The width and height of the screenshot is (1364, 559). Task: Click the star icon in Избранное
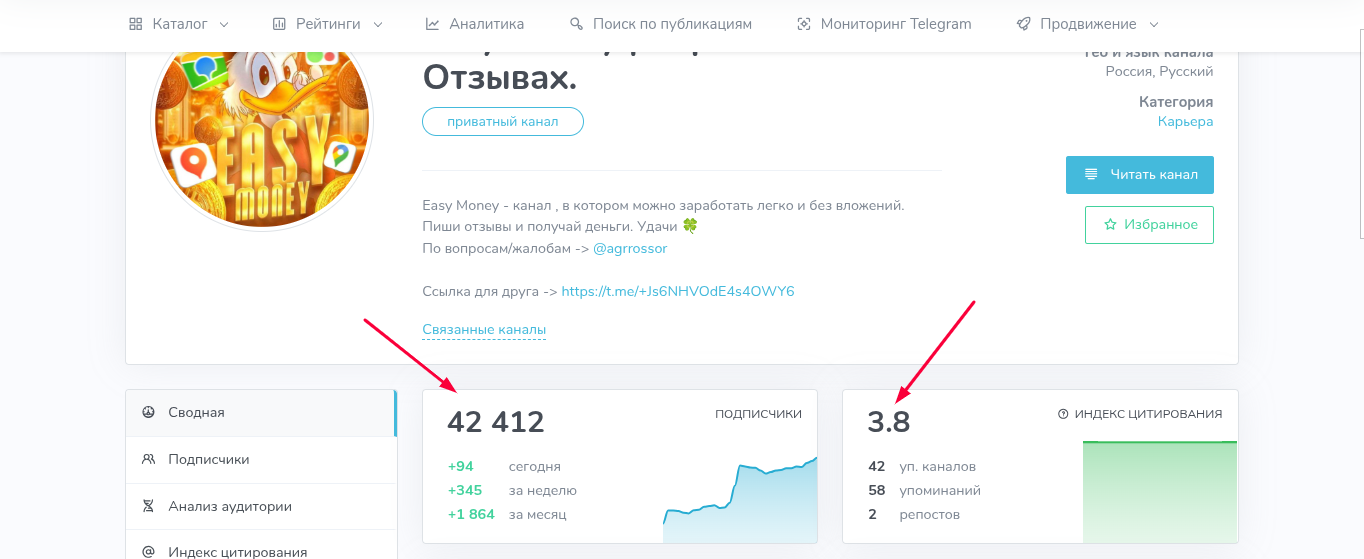pyautogui.click(x=1110, y=225)
